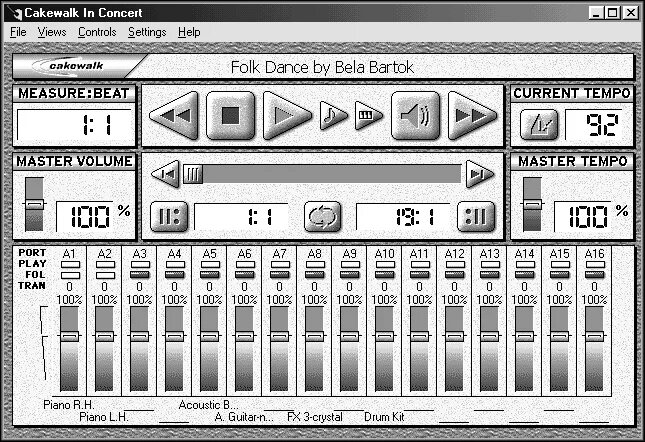Open the Settings menu

point(147,32)
